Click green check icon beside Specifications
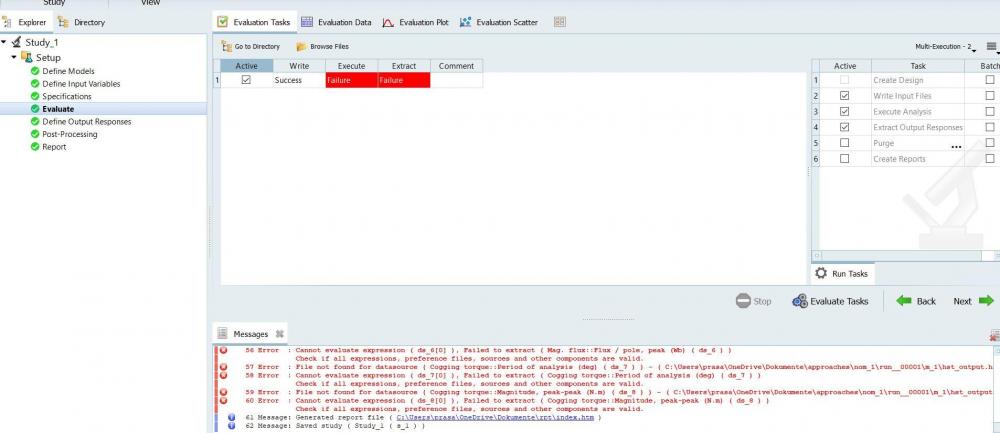Image resolution: width=1000 pixels, height=433 pixels. 35,96
